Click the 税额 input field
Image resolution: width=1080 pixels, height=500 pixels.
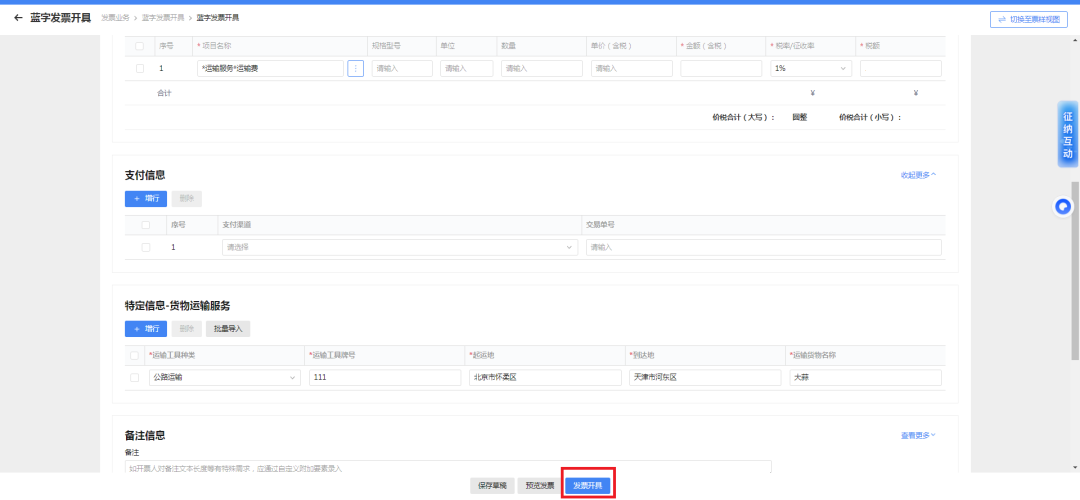[x=900, y=68]
